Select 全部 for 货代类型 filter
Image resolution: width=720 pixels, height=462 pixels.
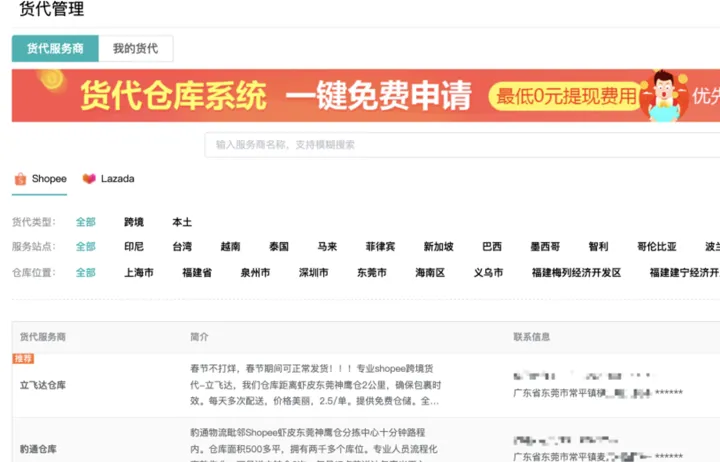[86, 222]
